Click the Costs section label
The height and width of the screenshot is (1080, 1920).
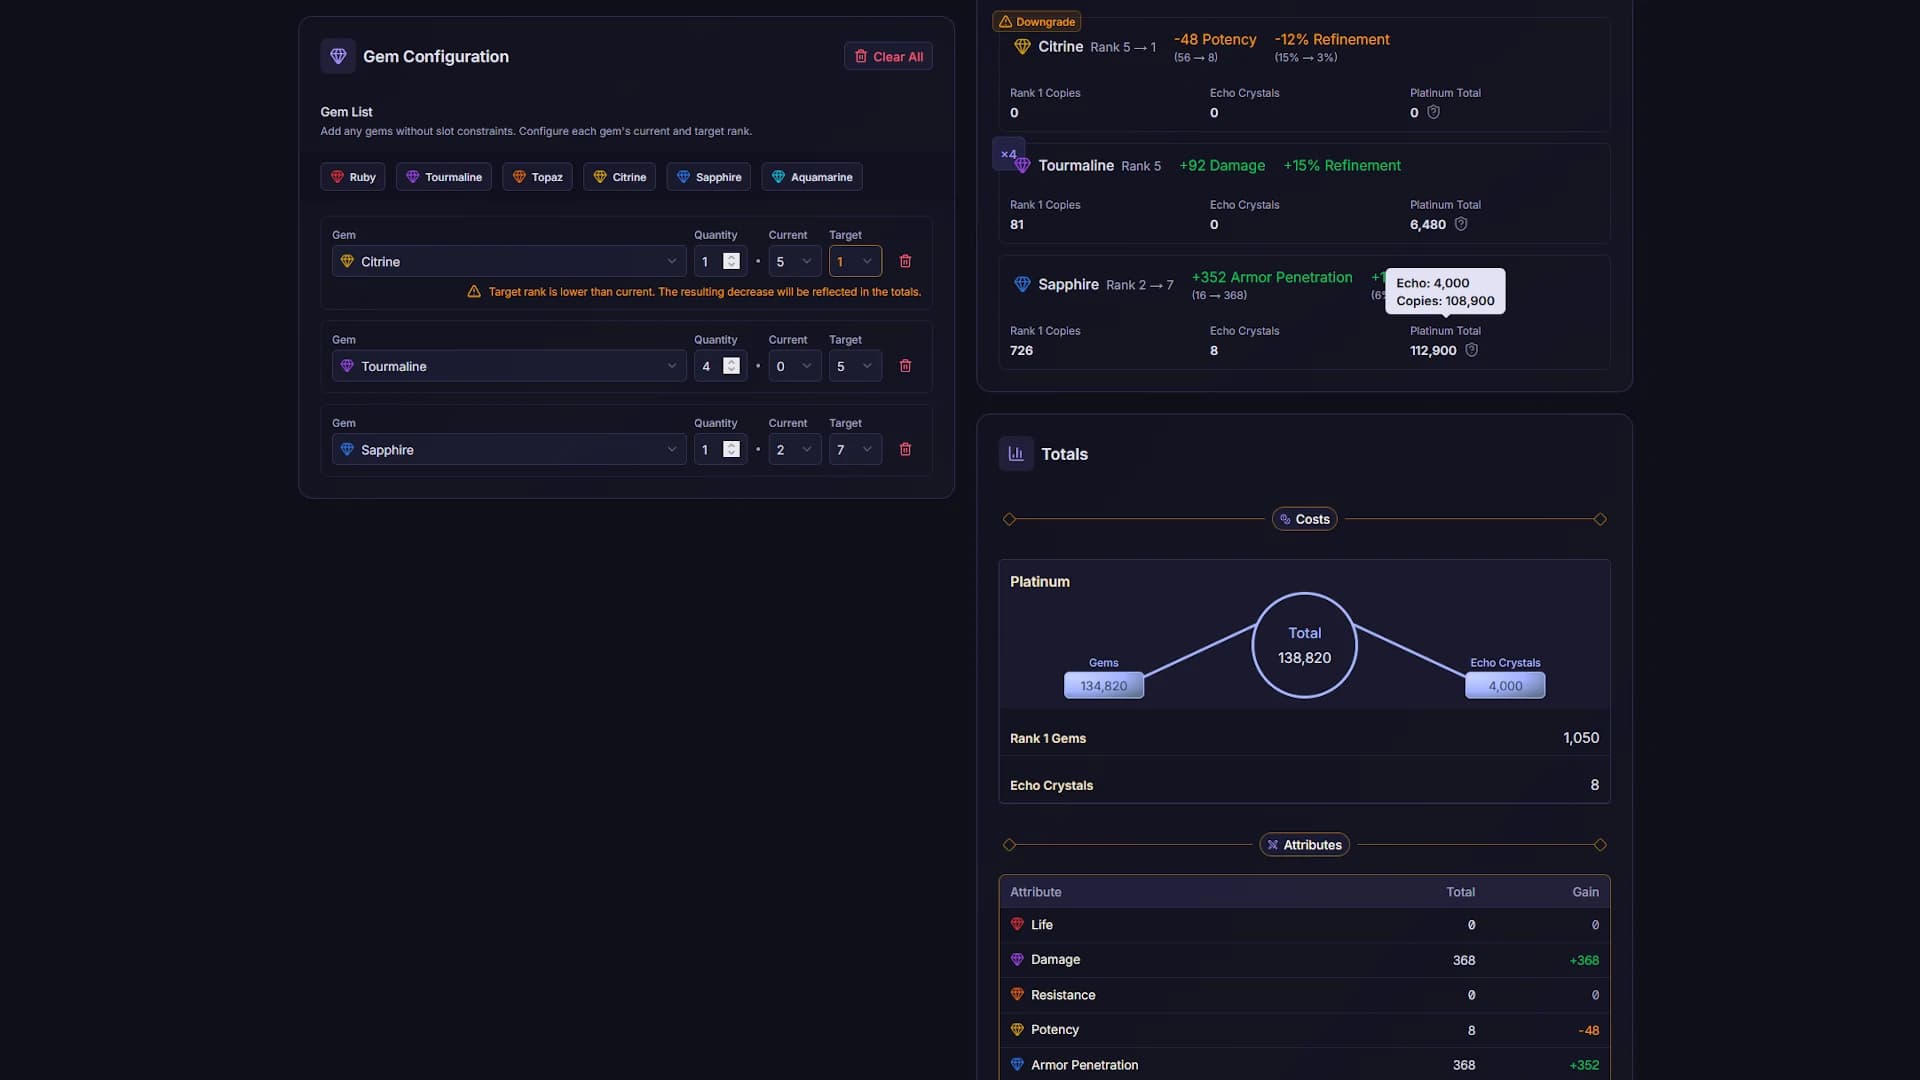tap(1304, 519)
